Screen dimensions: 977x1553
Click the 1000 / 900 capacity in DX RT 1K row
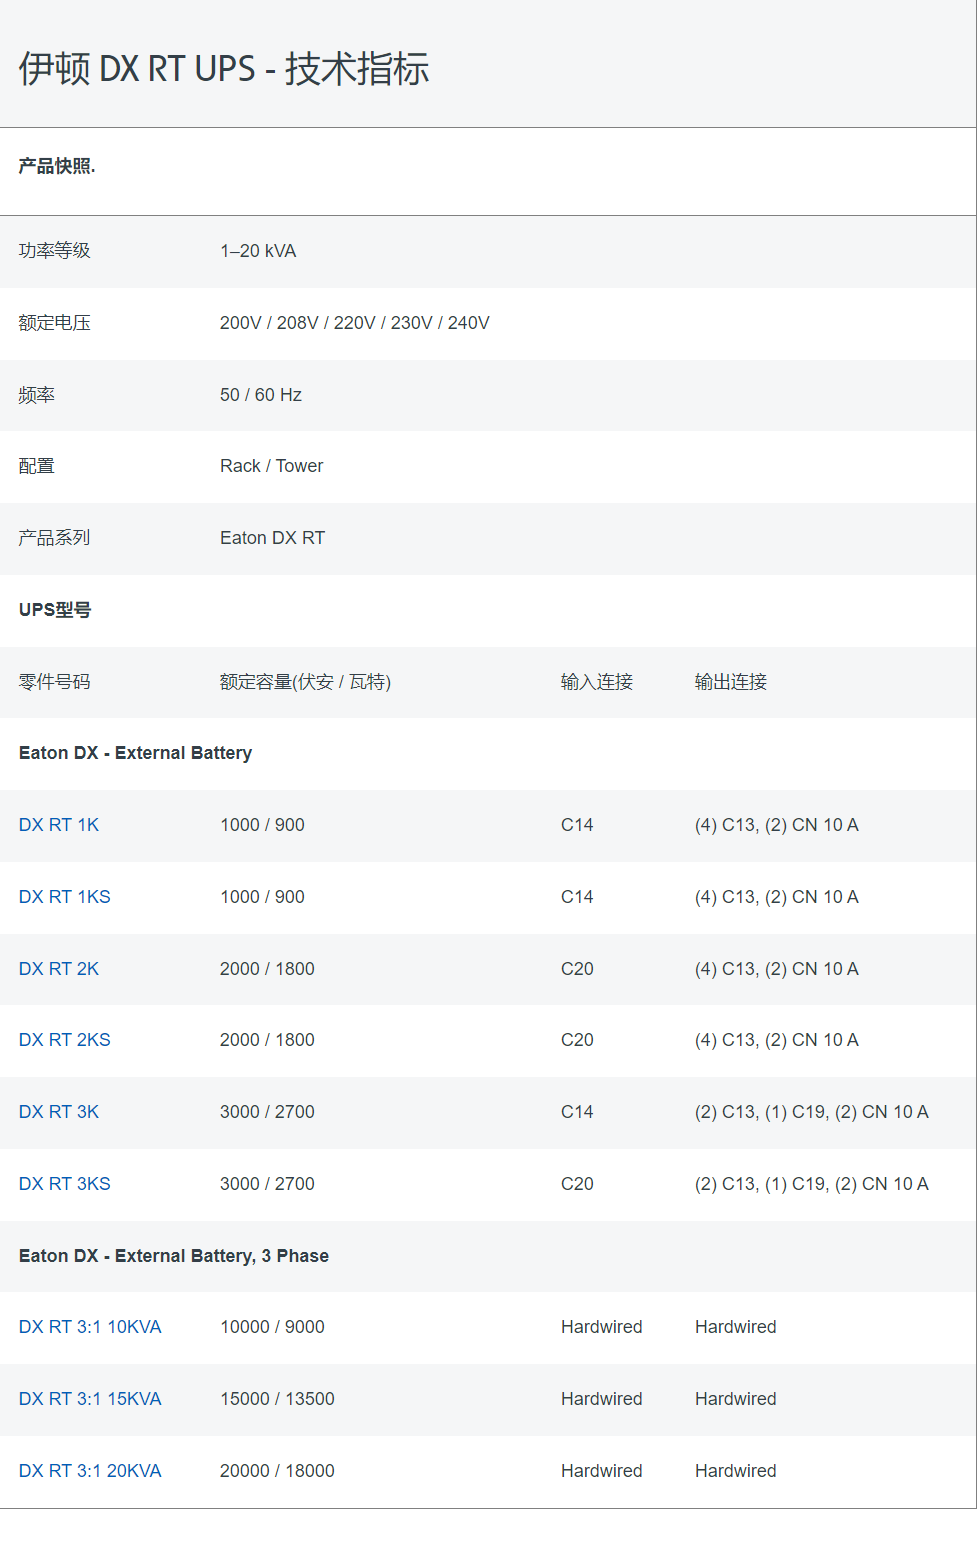click(x=263, y=825)
